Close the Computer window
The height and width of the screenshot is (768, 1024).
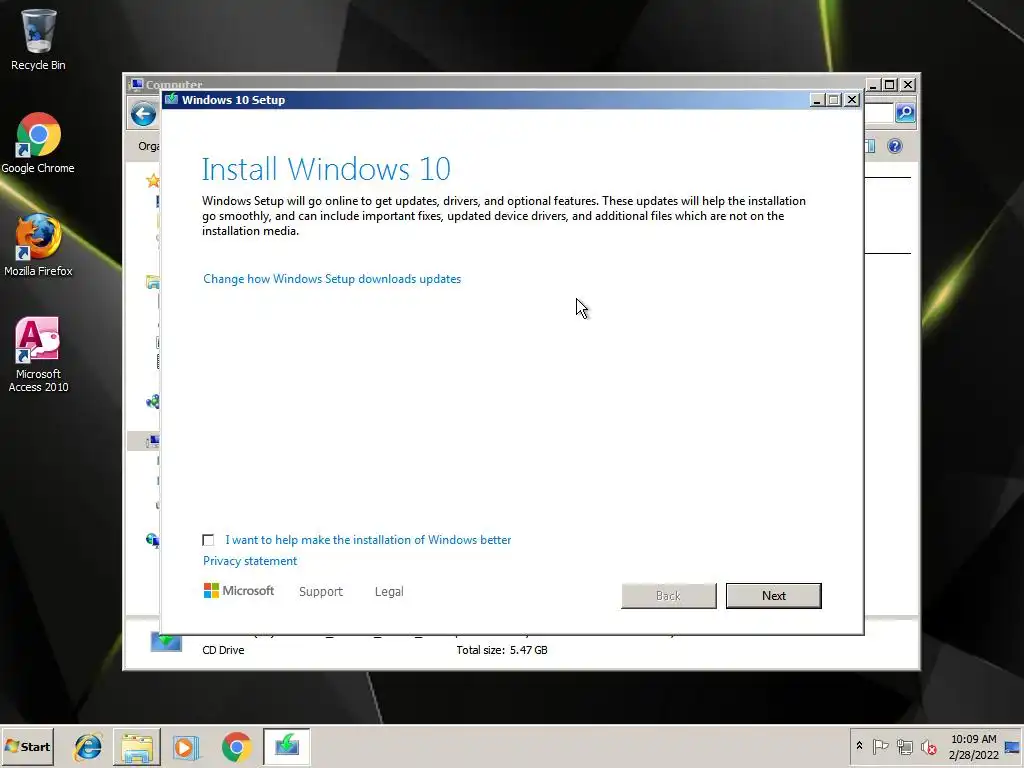tap(908, 85)
